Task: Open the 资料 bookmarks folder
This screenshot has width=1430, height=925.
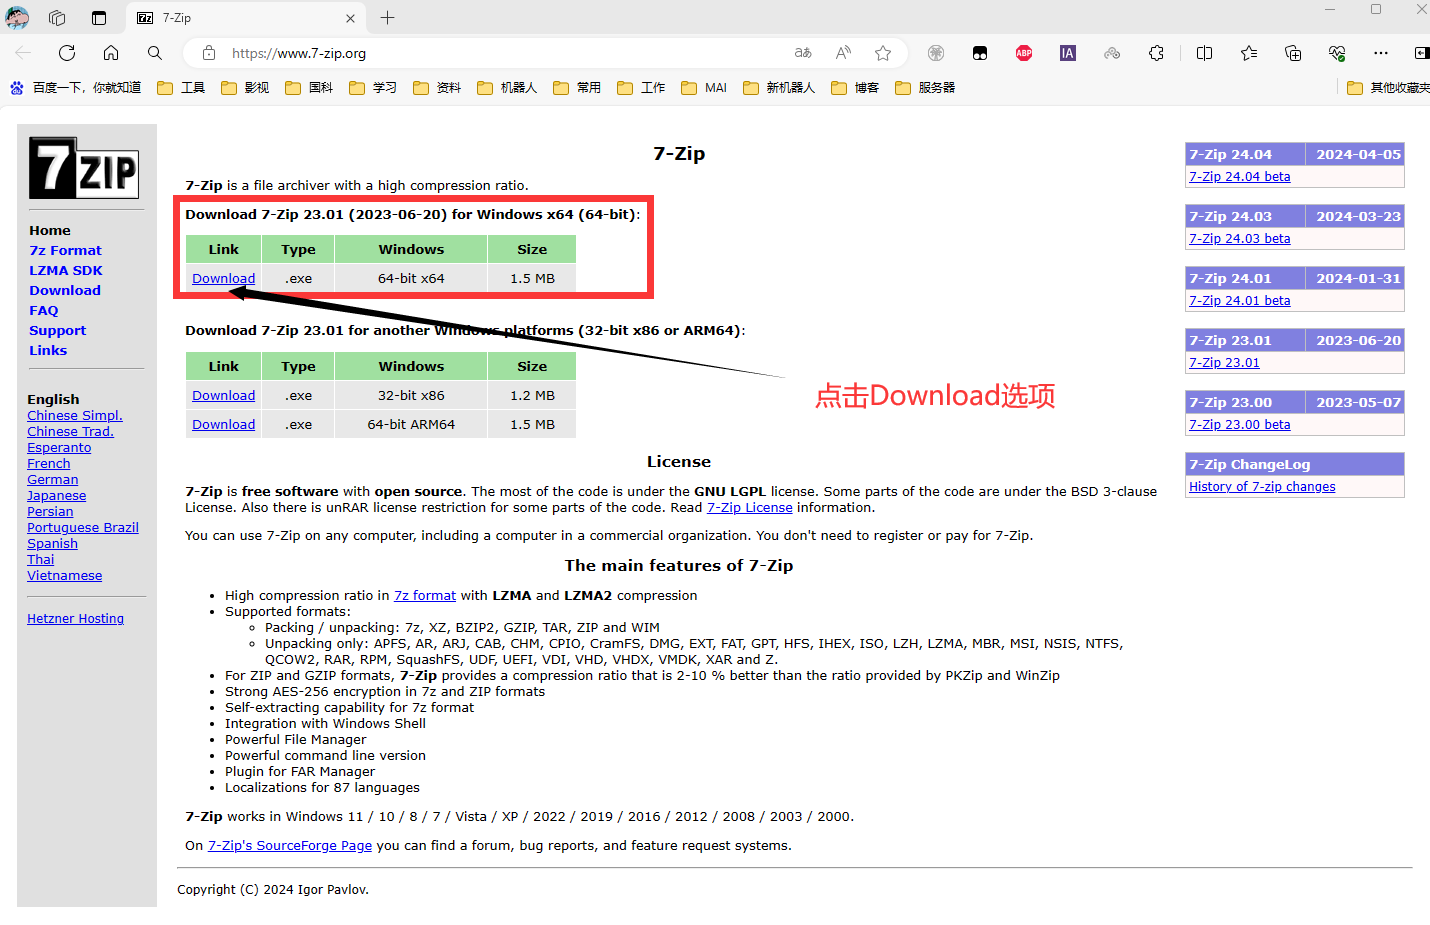Action: (x=437, y=88)
